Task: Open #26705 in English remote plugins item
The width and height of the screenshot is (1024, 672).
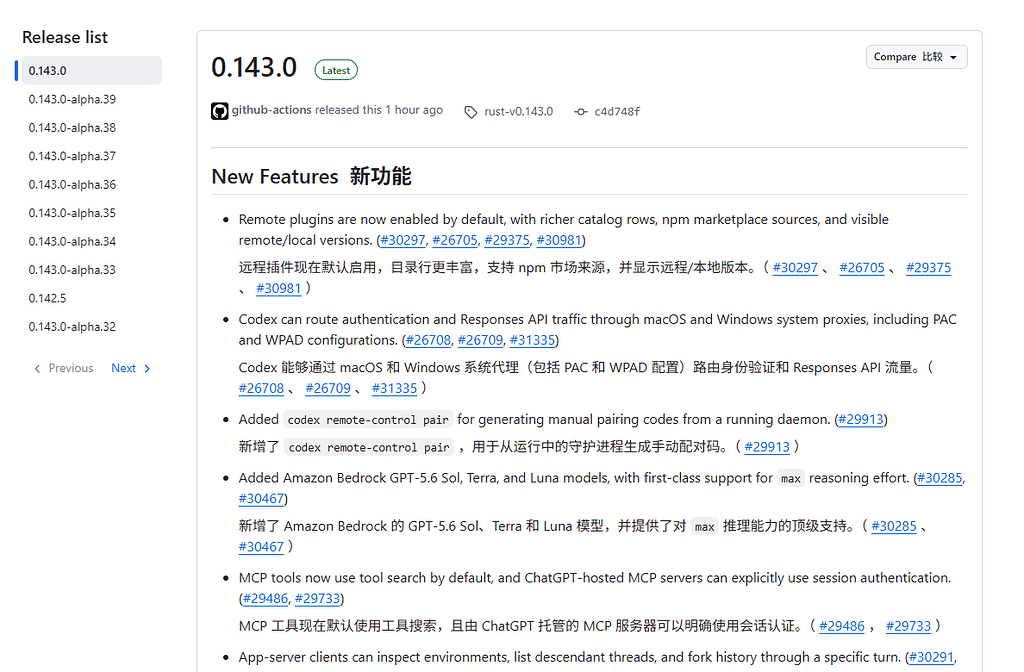Action: coord(455,240)
